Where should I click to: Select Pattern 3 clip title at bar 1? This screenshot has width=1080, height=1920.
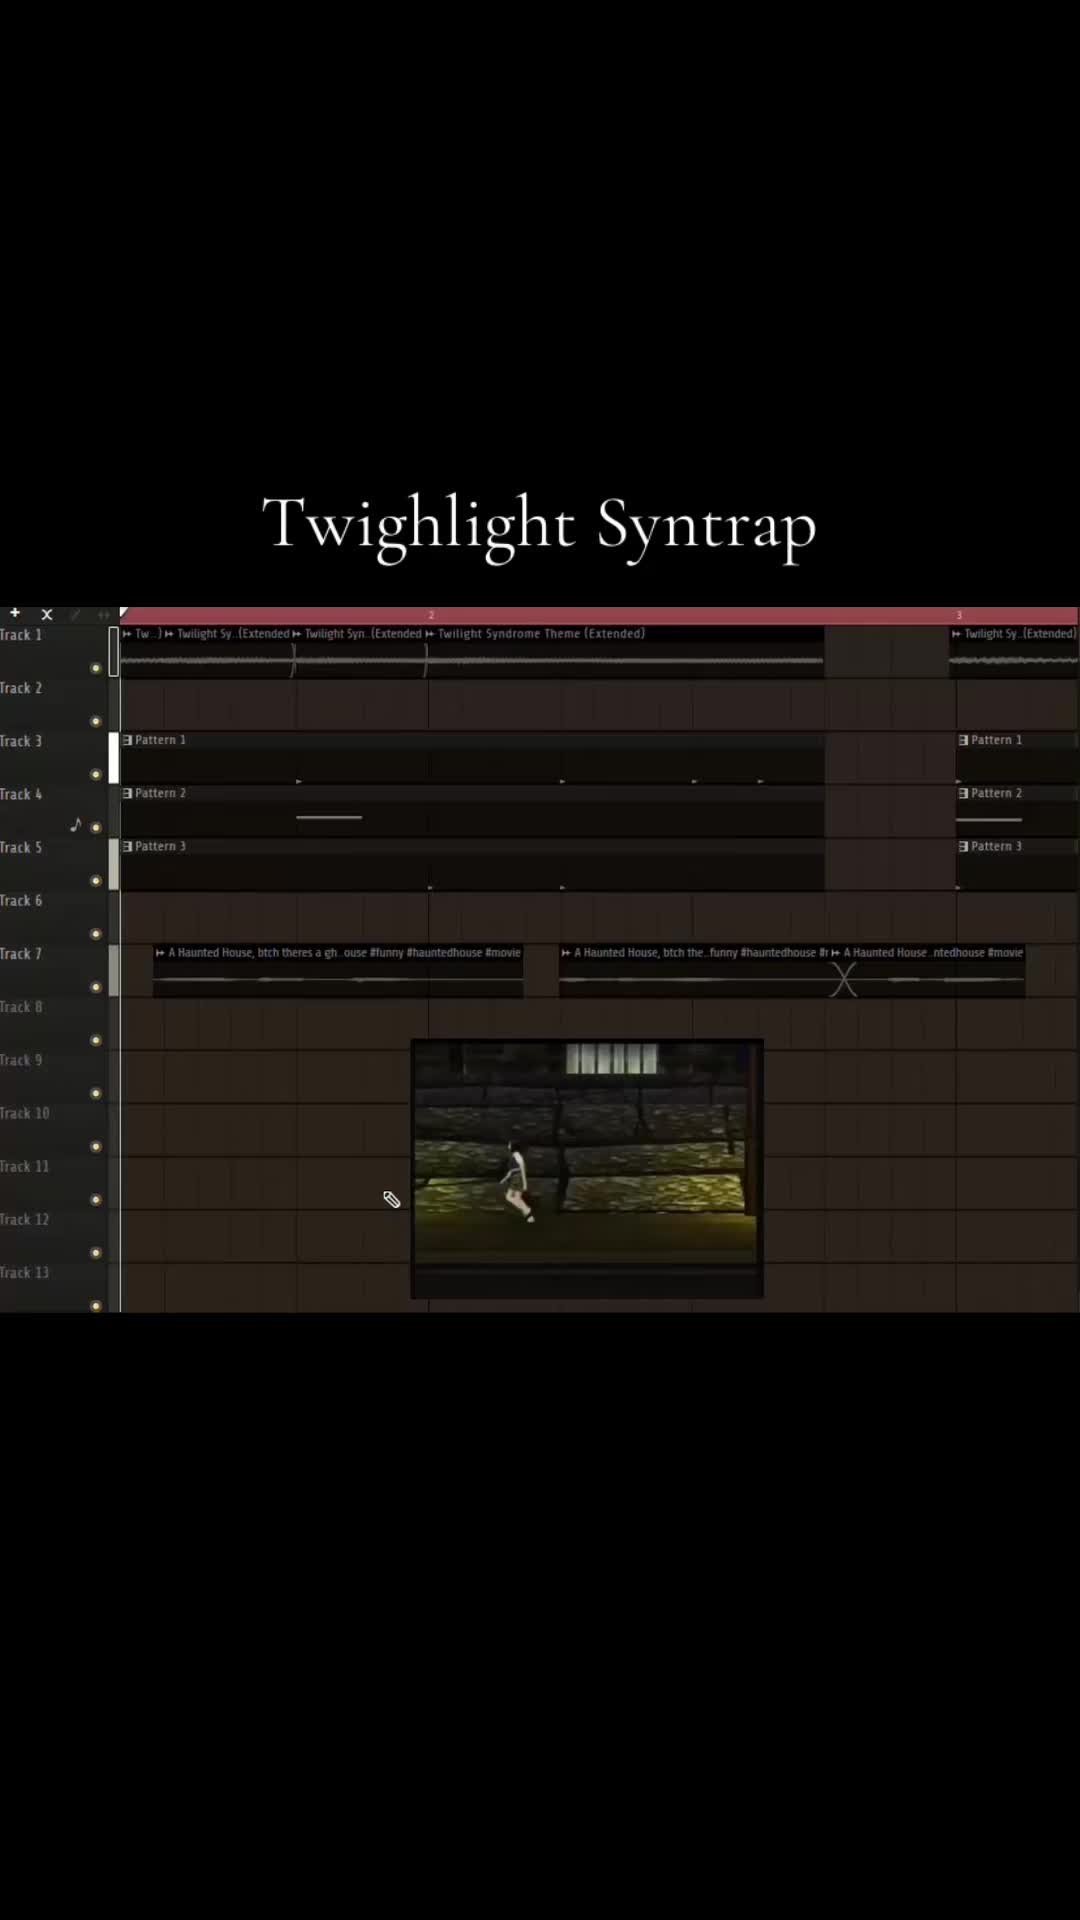tap(160, 846)
